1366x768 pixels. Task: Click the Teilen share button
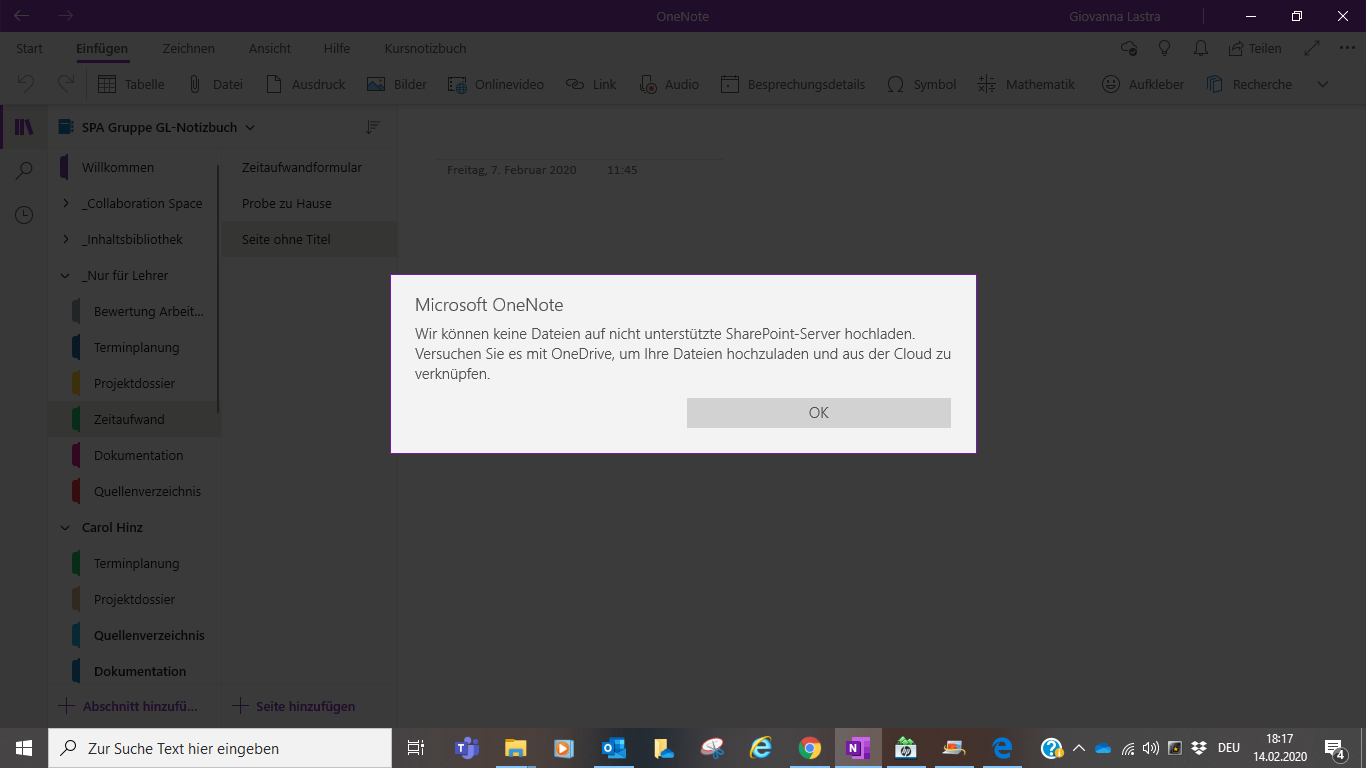(1255, 48)
